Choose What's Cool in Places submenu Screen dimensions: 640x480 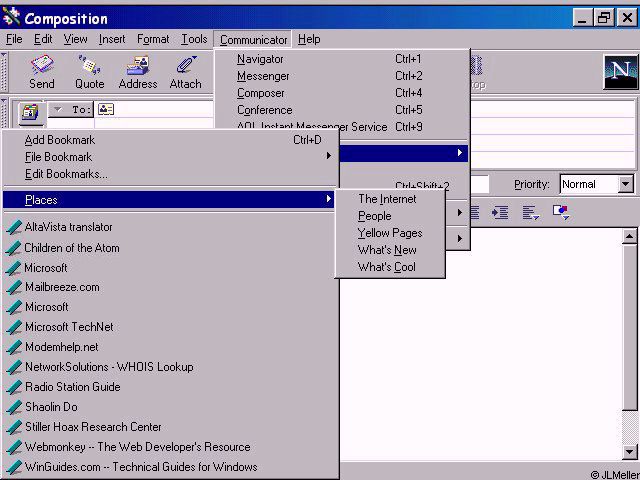coord(390,267)
